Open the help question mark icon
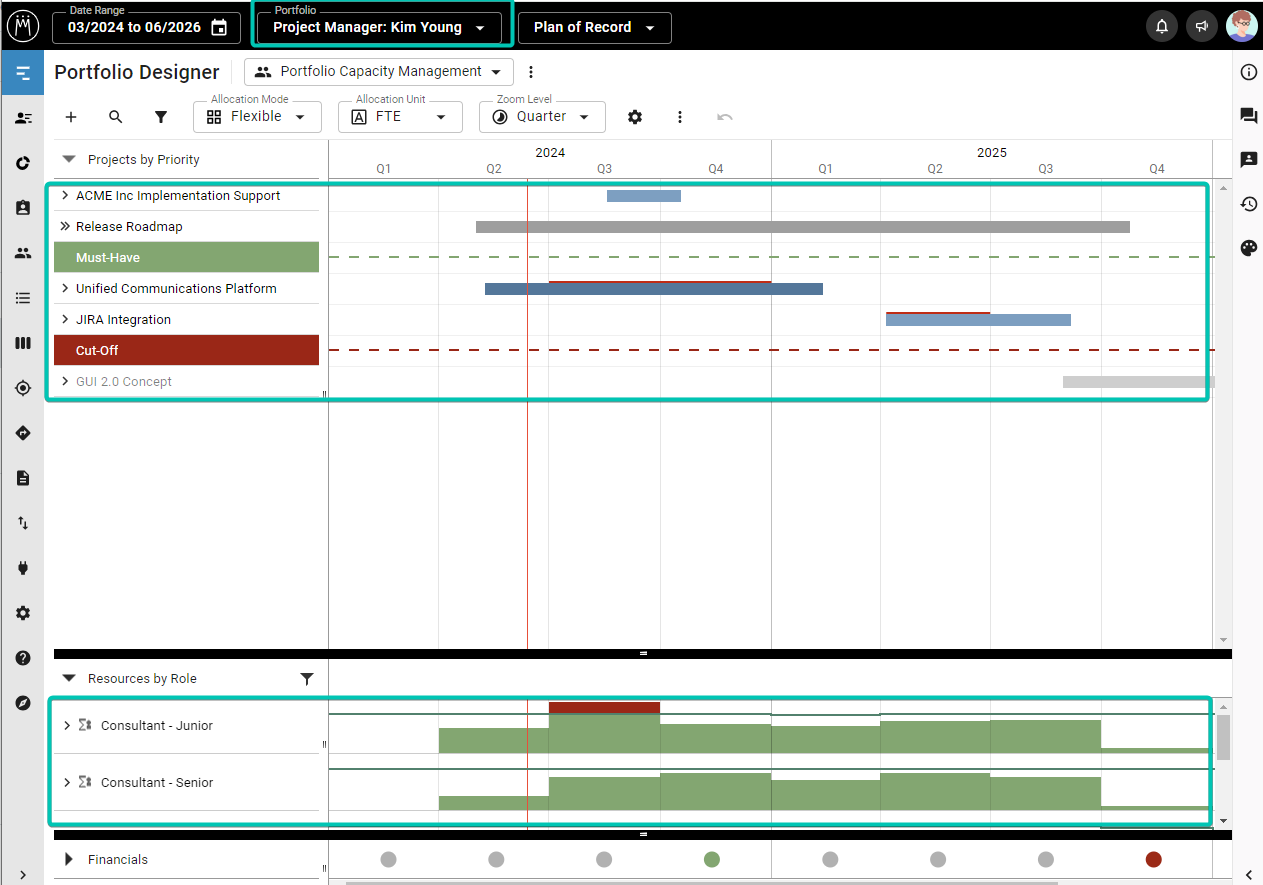Screen dimensions: 1263x885 (x=22, y=658)
